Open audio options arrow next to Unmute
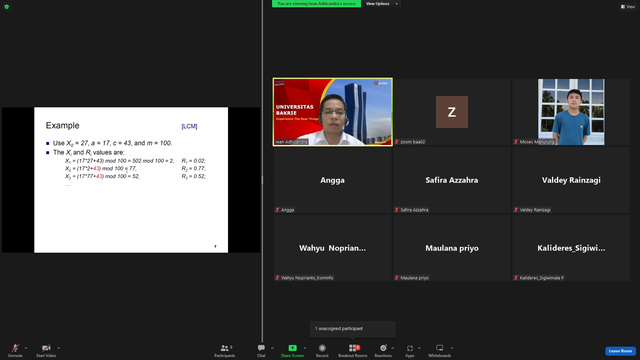The height and width of the screenshot is (360, 640). click(x=26, y=348)
